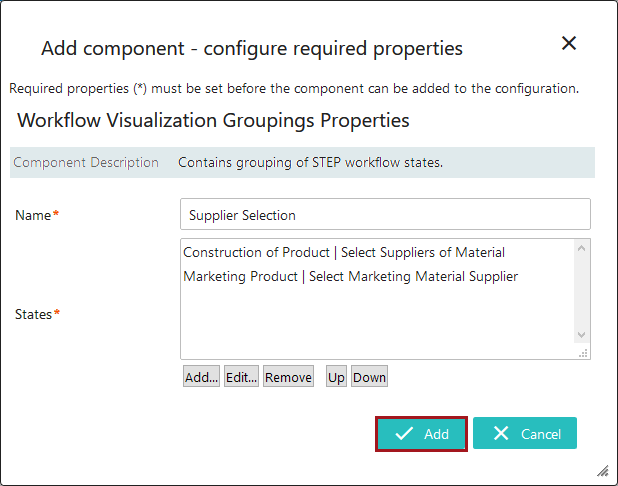This screenshot has width=618, height=486.
Task: Select the Construction of Product state entry
Action: [x=344, y=252]
